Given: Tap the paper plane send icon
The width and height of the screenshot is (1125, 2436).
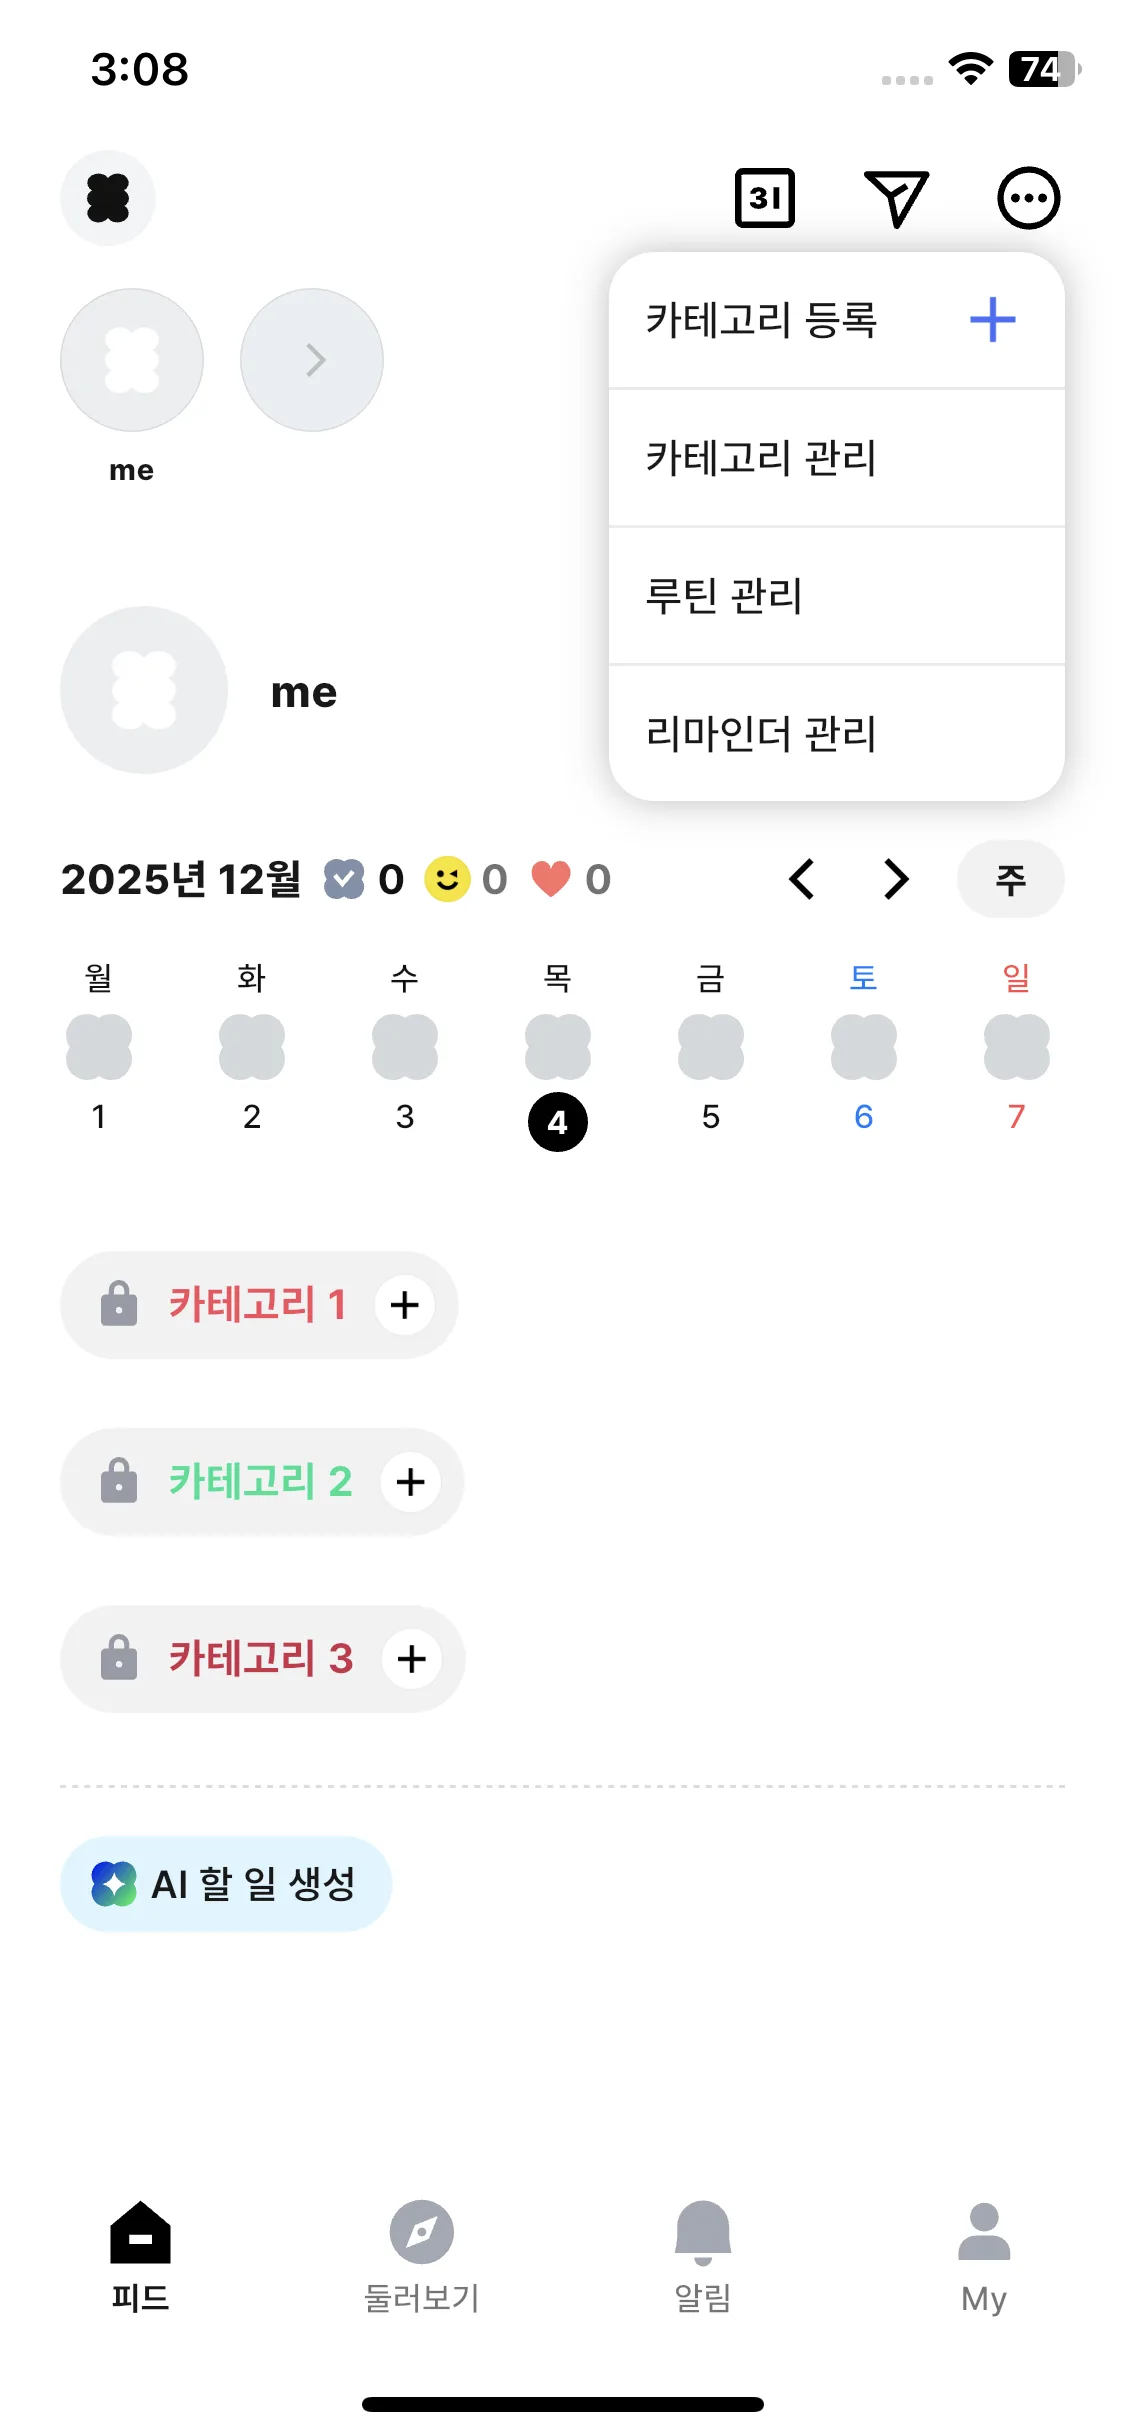Looking at the screenshot, I should 896,198.
